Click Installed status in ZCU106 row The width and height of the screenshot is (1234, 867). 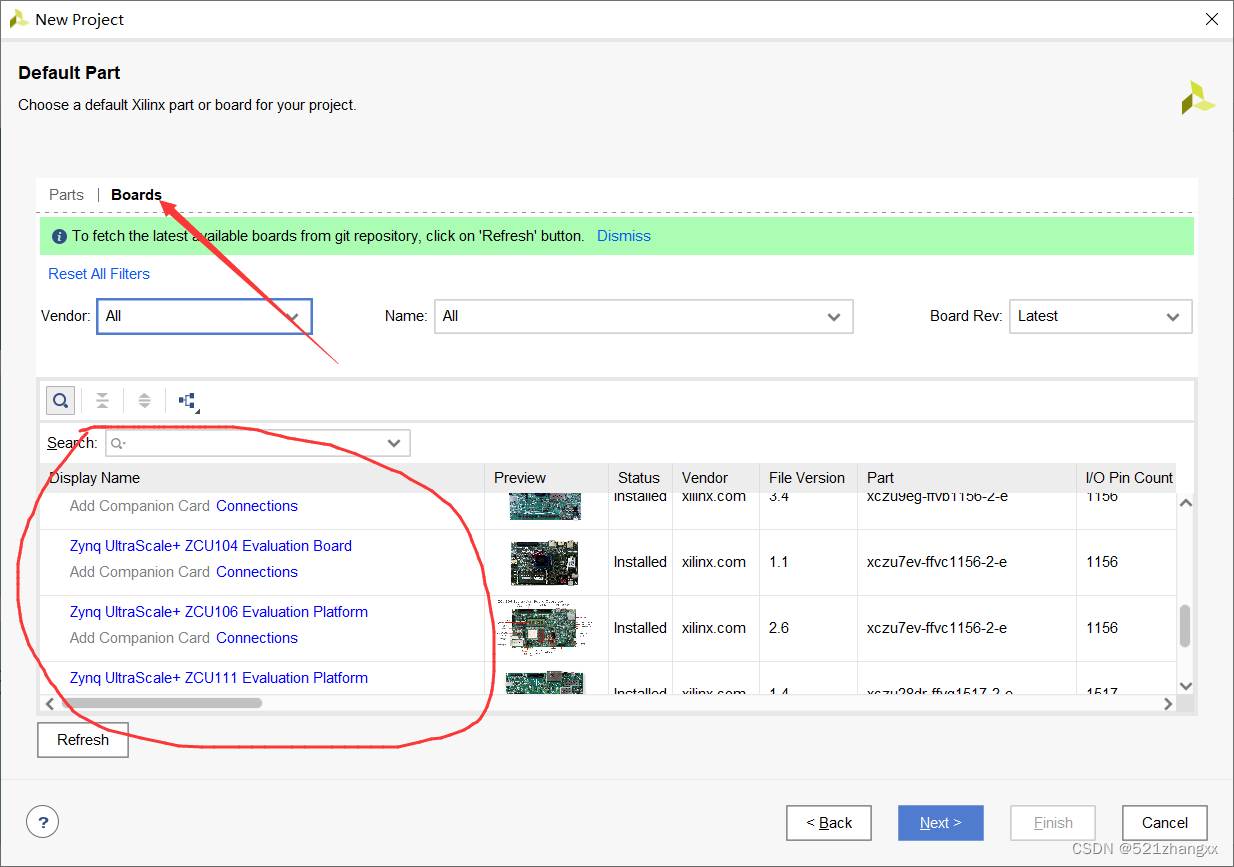[640, 628]
